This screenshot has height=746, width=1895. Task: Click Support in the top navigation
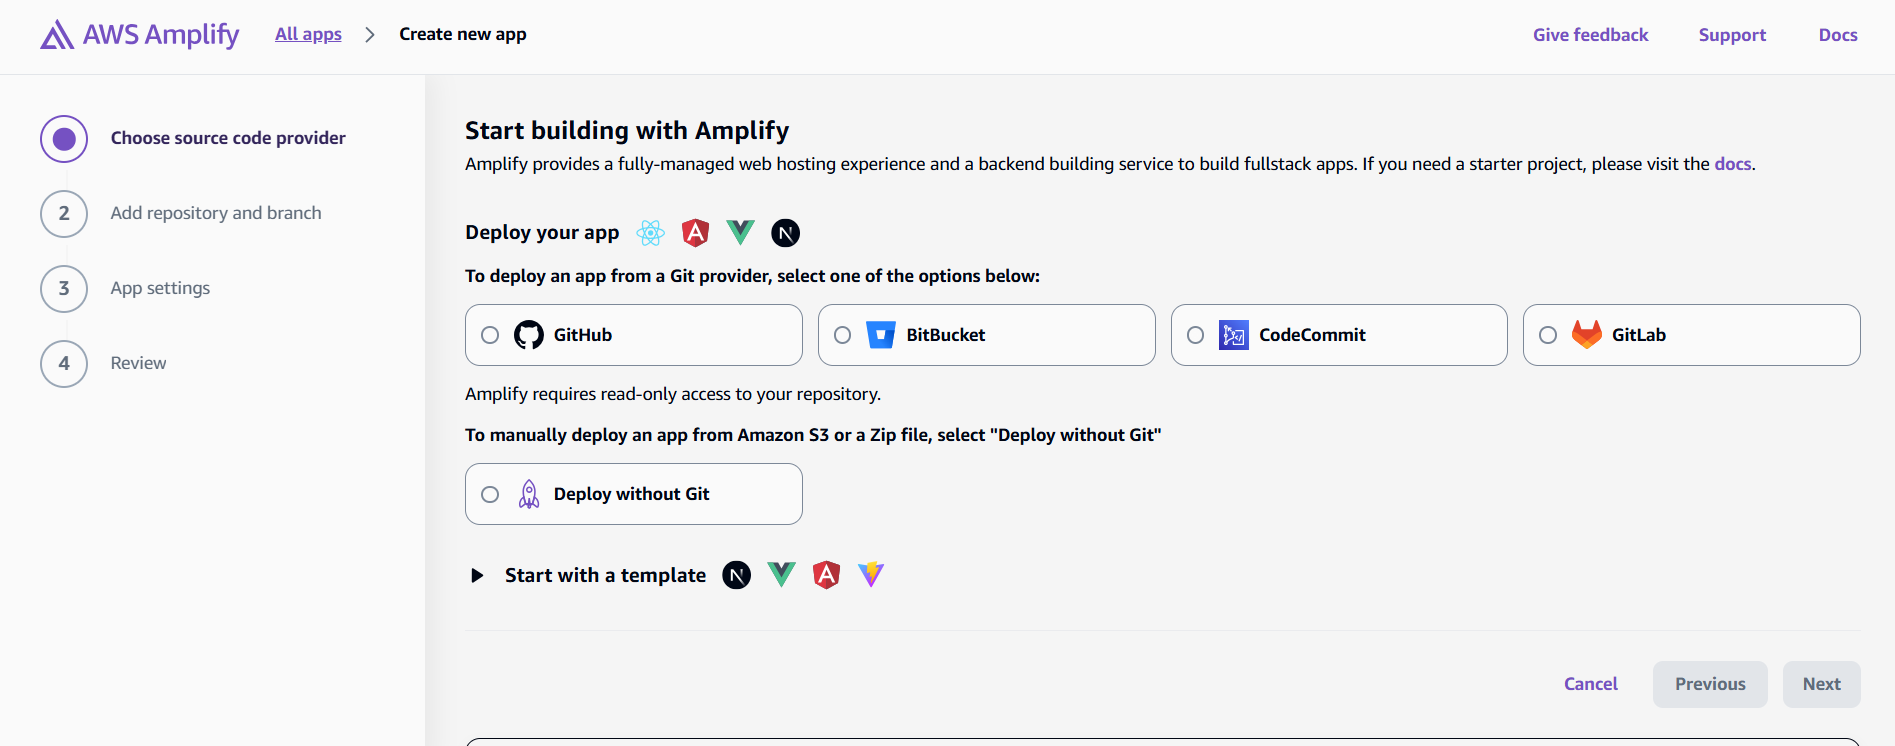[1732, 34]
